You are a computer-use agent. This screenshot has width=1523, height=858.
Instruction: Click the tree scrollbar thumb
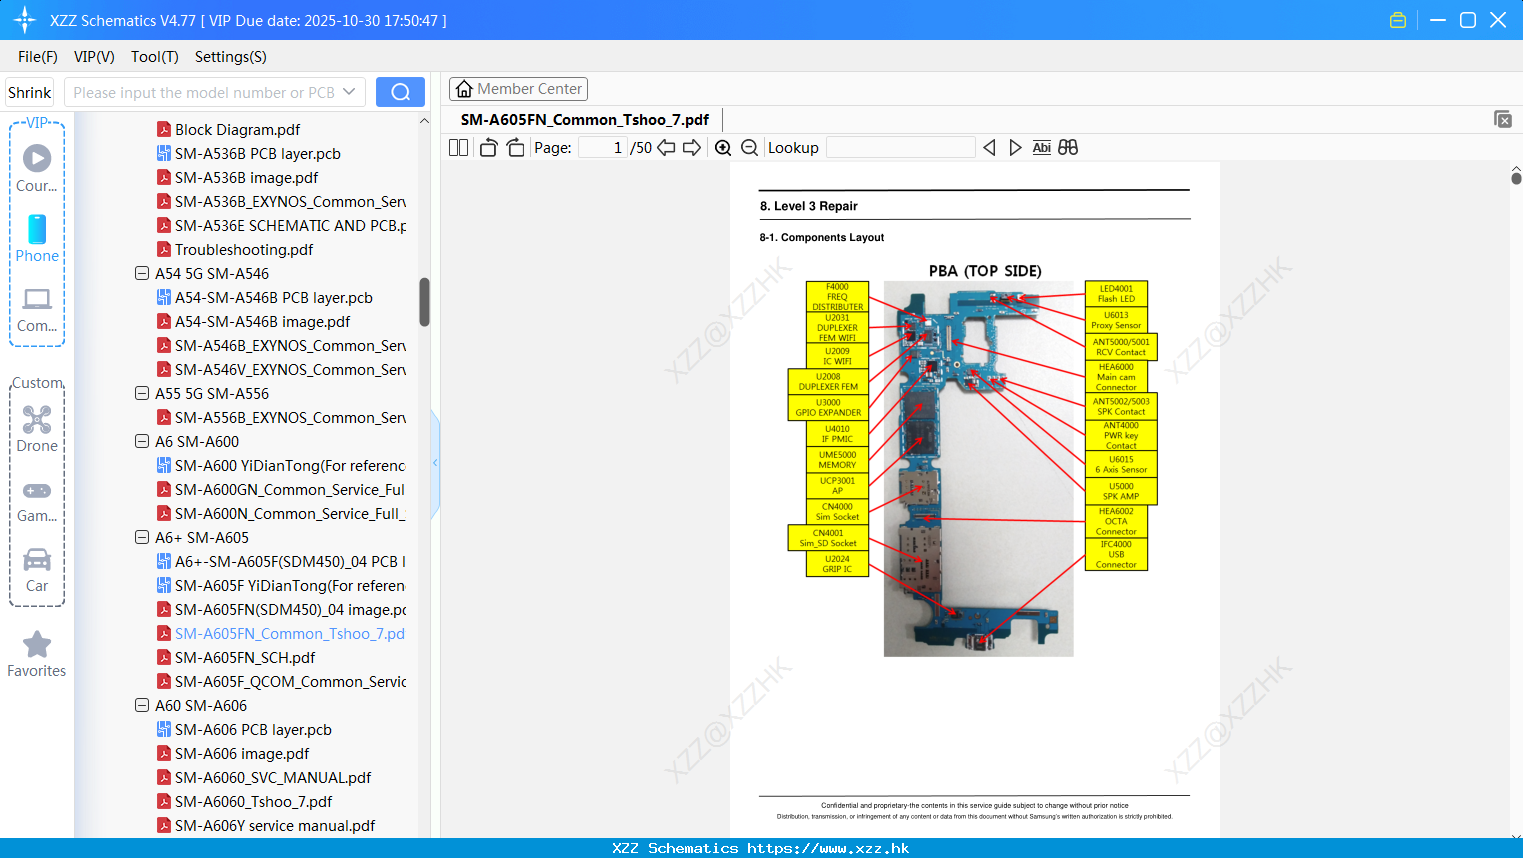(x=424, y=302)
